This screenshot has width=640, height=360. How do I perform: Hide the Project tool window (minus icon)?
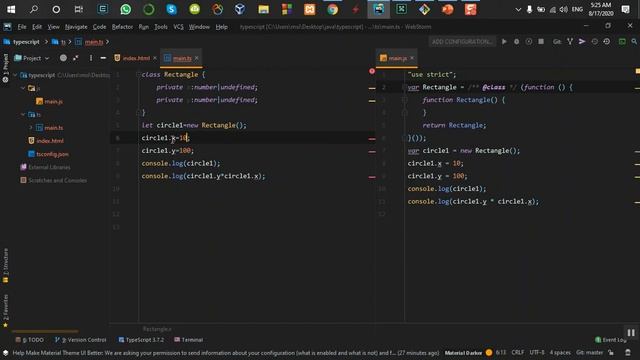(x=103, y=58)
